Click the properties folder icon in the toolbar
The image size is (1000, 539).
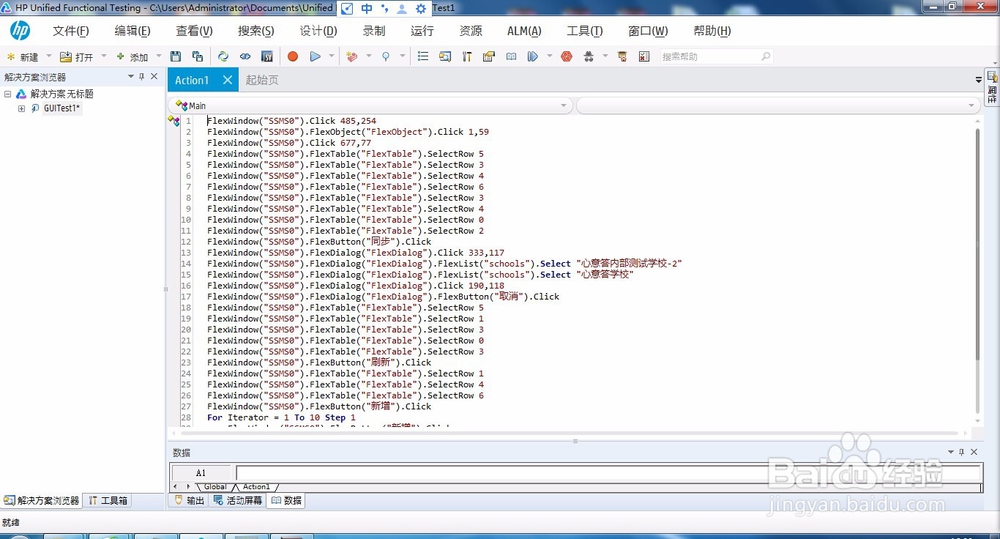pos(489,57)
